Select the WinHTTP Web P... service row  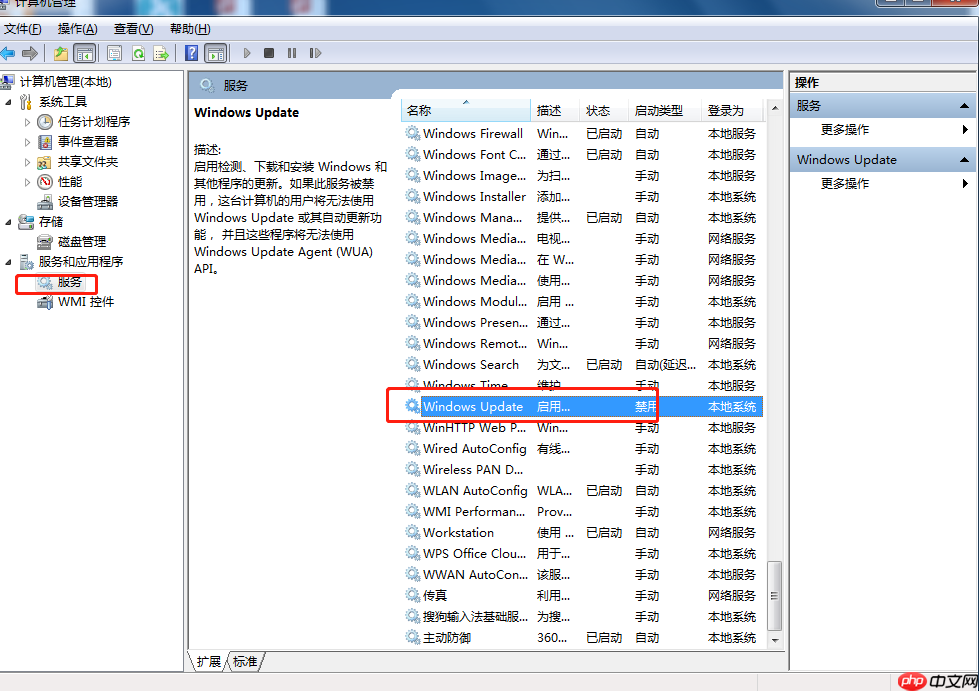point(583,428)
